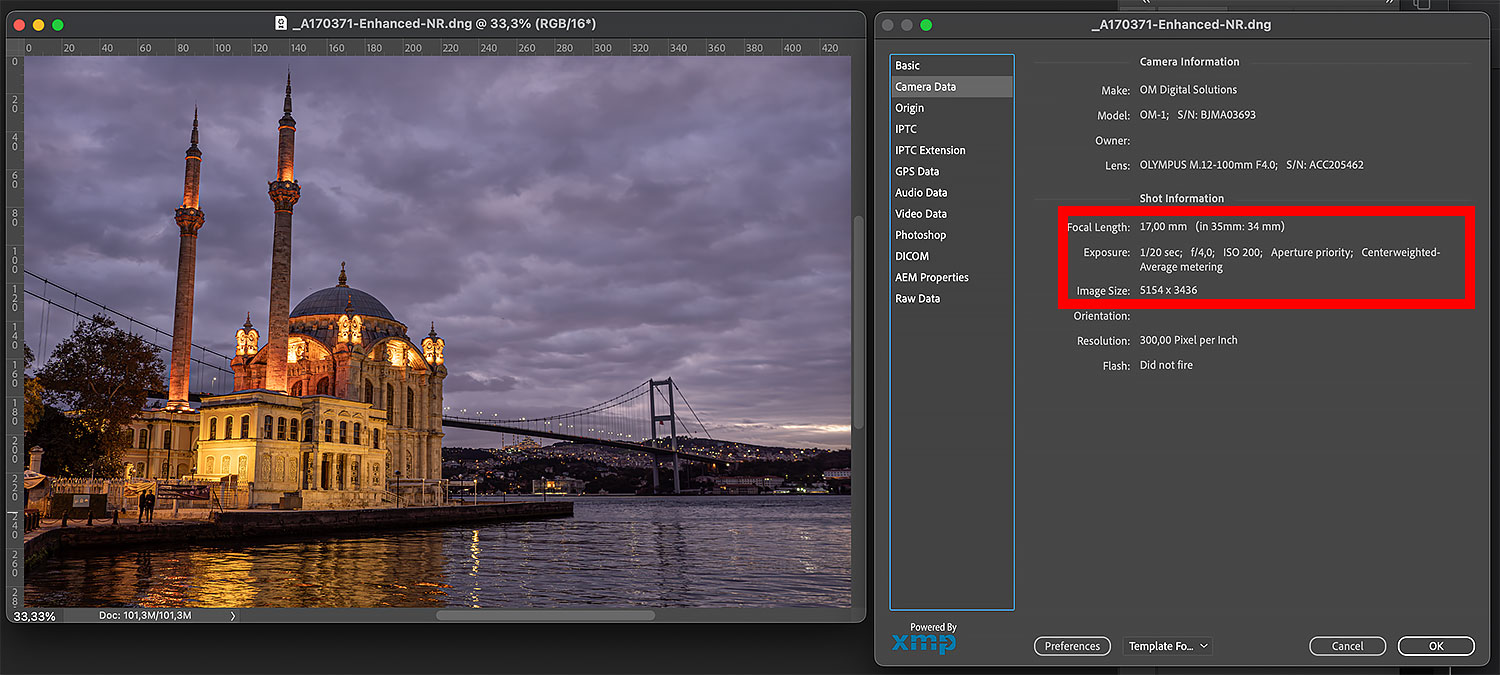Click the 33,33% zoom level field
The width and height of the screenshot is (1500, 675).
34,616
